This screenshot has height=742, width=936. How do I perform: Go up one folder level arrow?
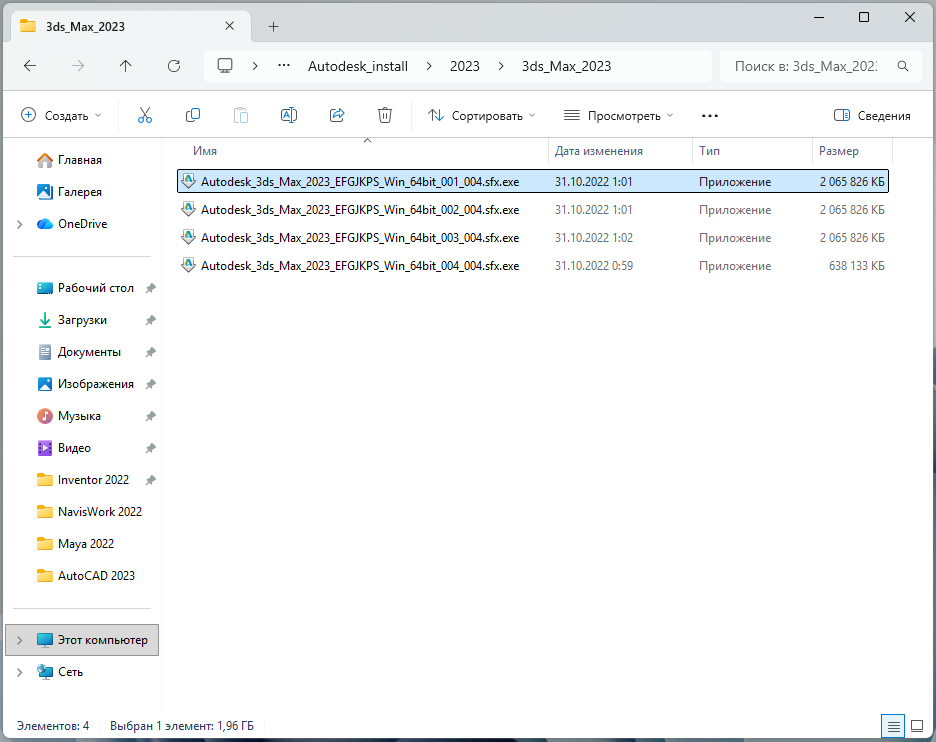click(125, 66)
